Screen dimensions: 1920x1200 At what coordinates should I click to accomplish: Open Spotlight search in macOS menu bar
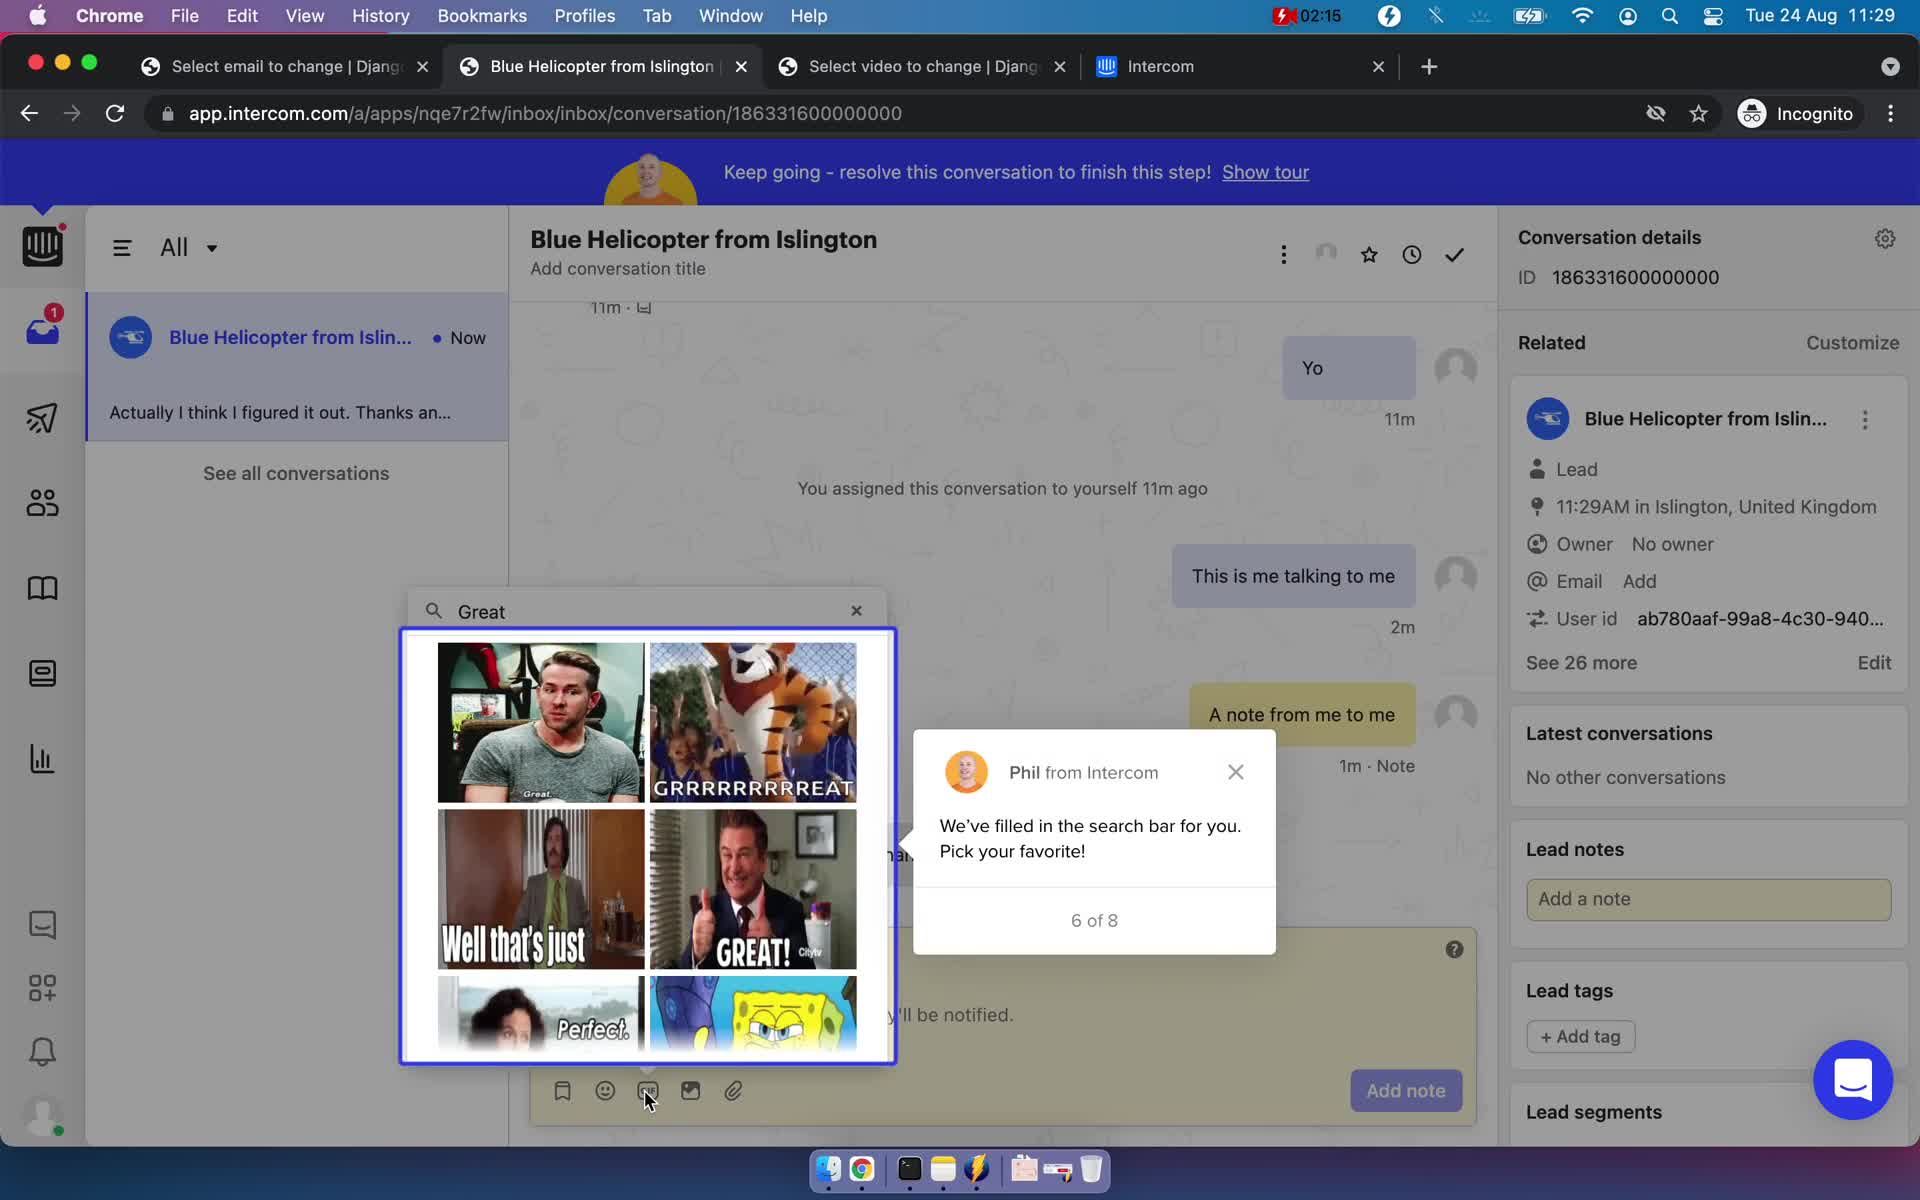1669,16
